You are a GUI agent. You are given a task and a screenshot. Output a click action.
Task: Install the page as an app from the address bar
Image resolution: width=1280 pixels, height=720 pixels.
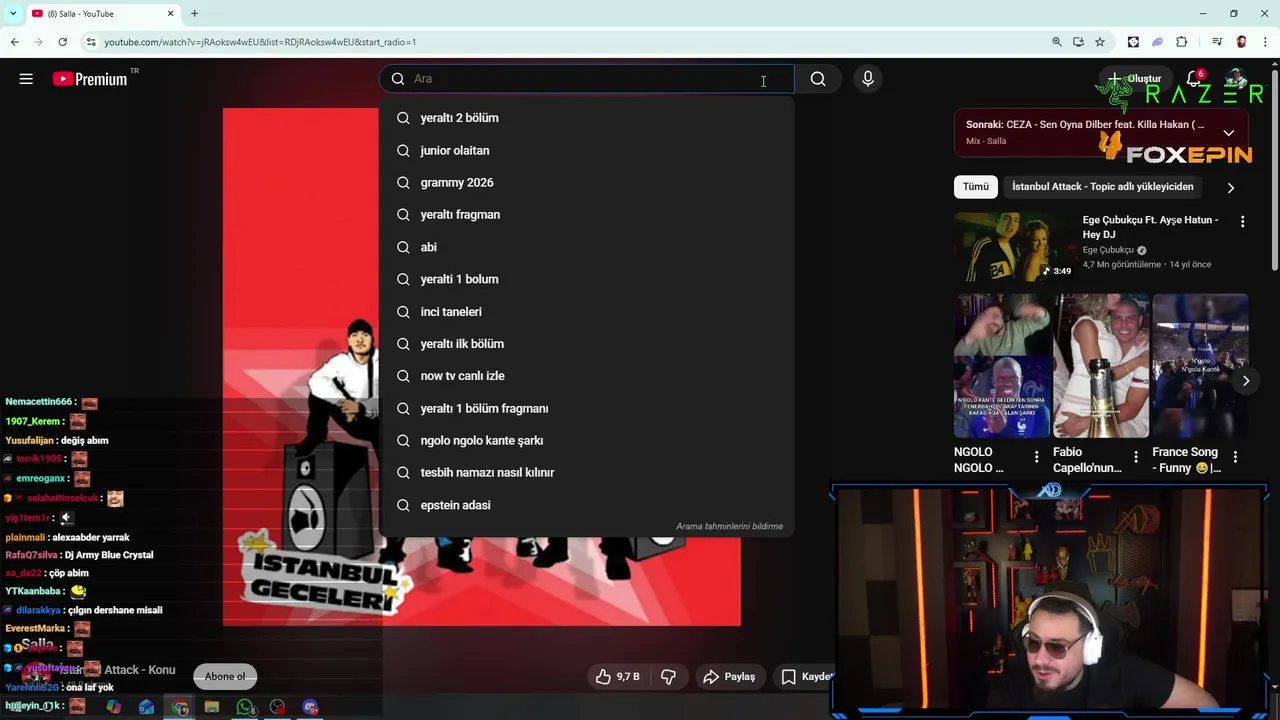tap(1078, 42)
